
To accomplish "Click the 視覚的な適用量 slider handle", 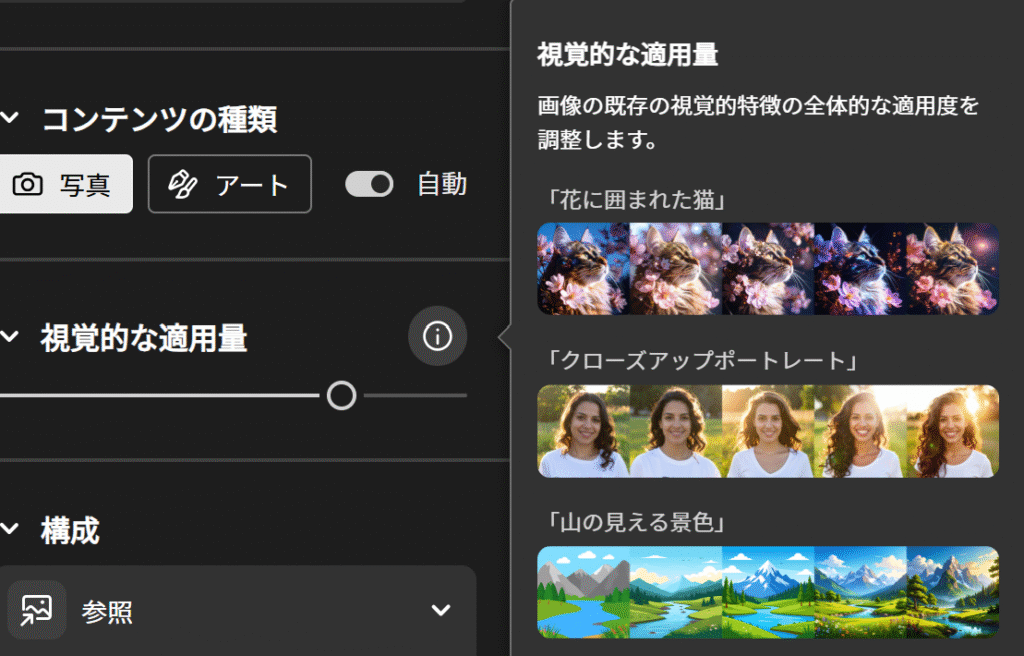I will tap(342, 395).
